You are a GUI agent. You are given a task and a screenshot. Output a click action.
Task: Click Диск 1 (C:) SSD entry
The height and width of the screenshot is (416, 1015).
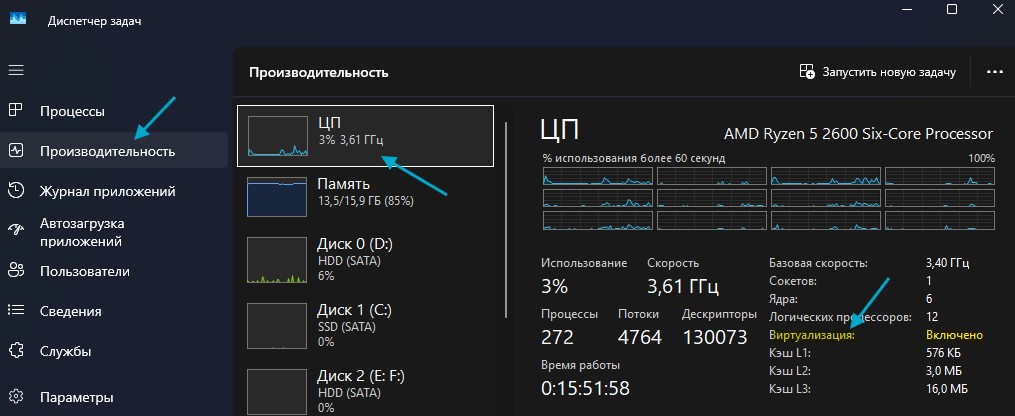[365, 324]
